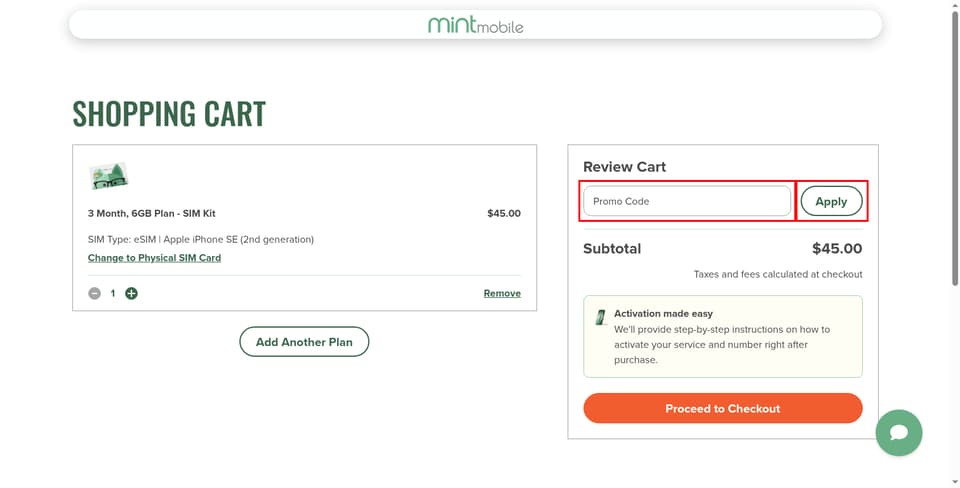Screen dimensions: 960x488
Task: Click the 'Review Cart' heading
Action: pyautogui.click(x=624, y=167)
